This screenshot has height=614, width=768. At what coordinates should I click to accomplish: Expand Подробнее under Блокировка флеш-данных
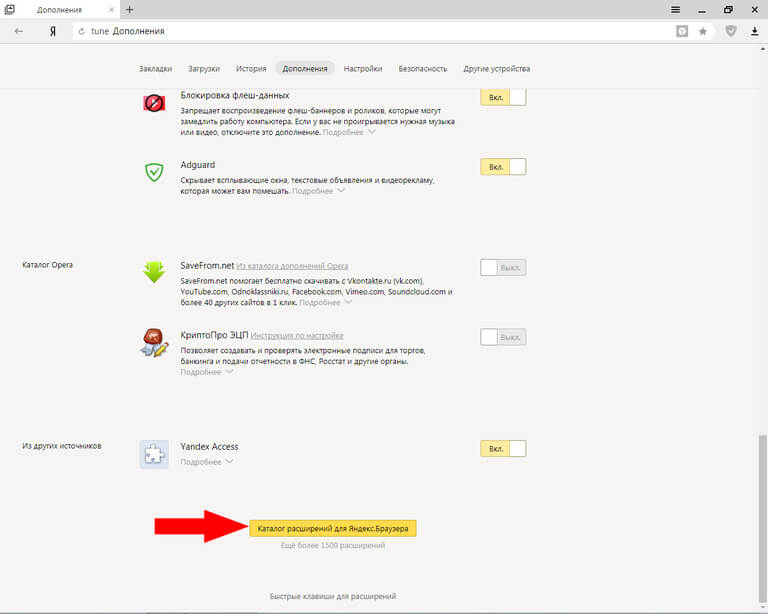[348, 132]
